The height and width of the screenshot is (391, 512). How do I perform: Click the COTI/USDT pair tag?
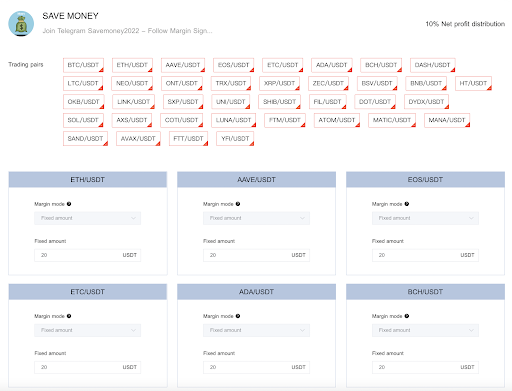click(182, 120)
